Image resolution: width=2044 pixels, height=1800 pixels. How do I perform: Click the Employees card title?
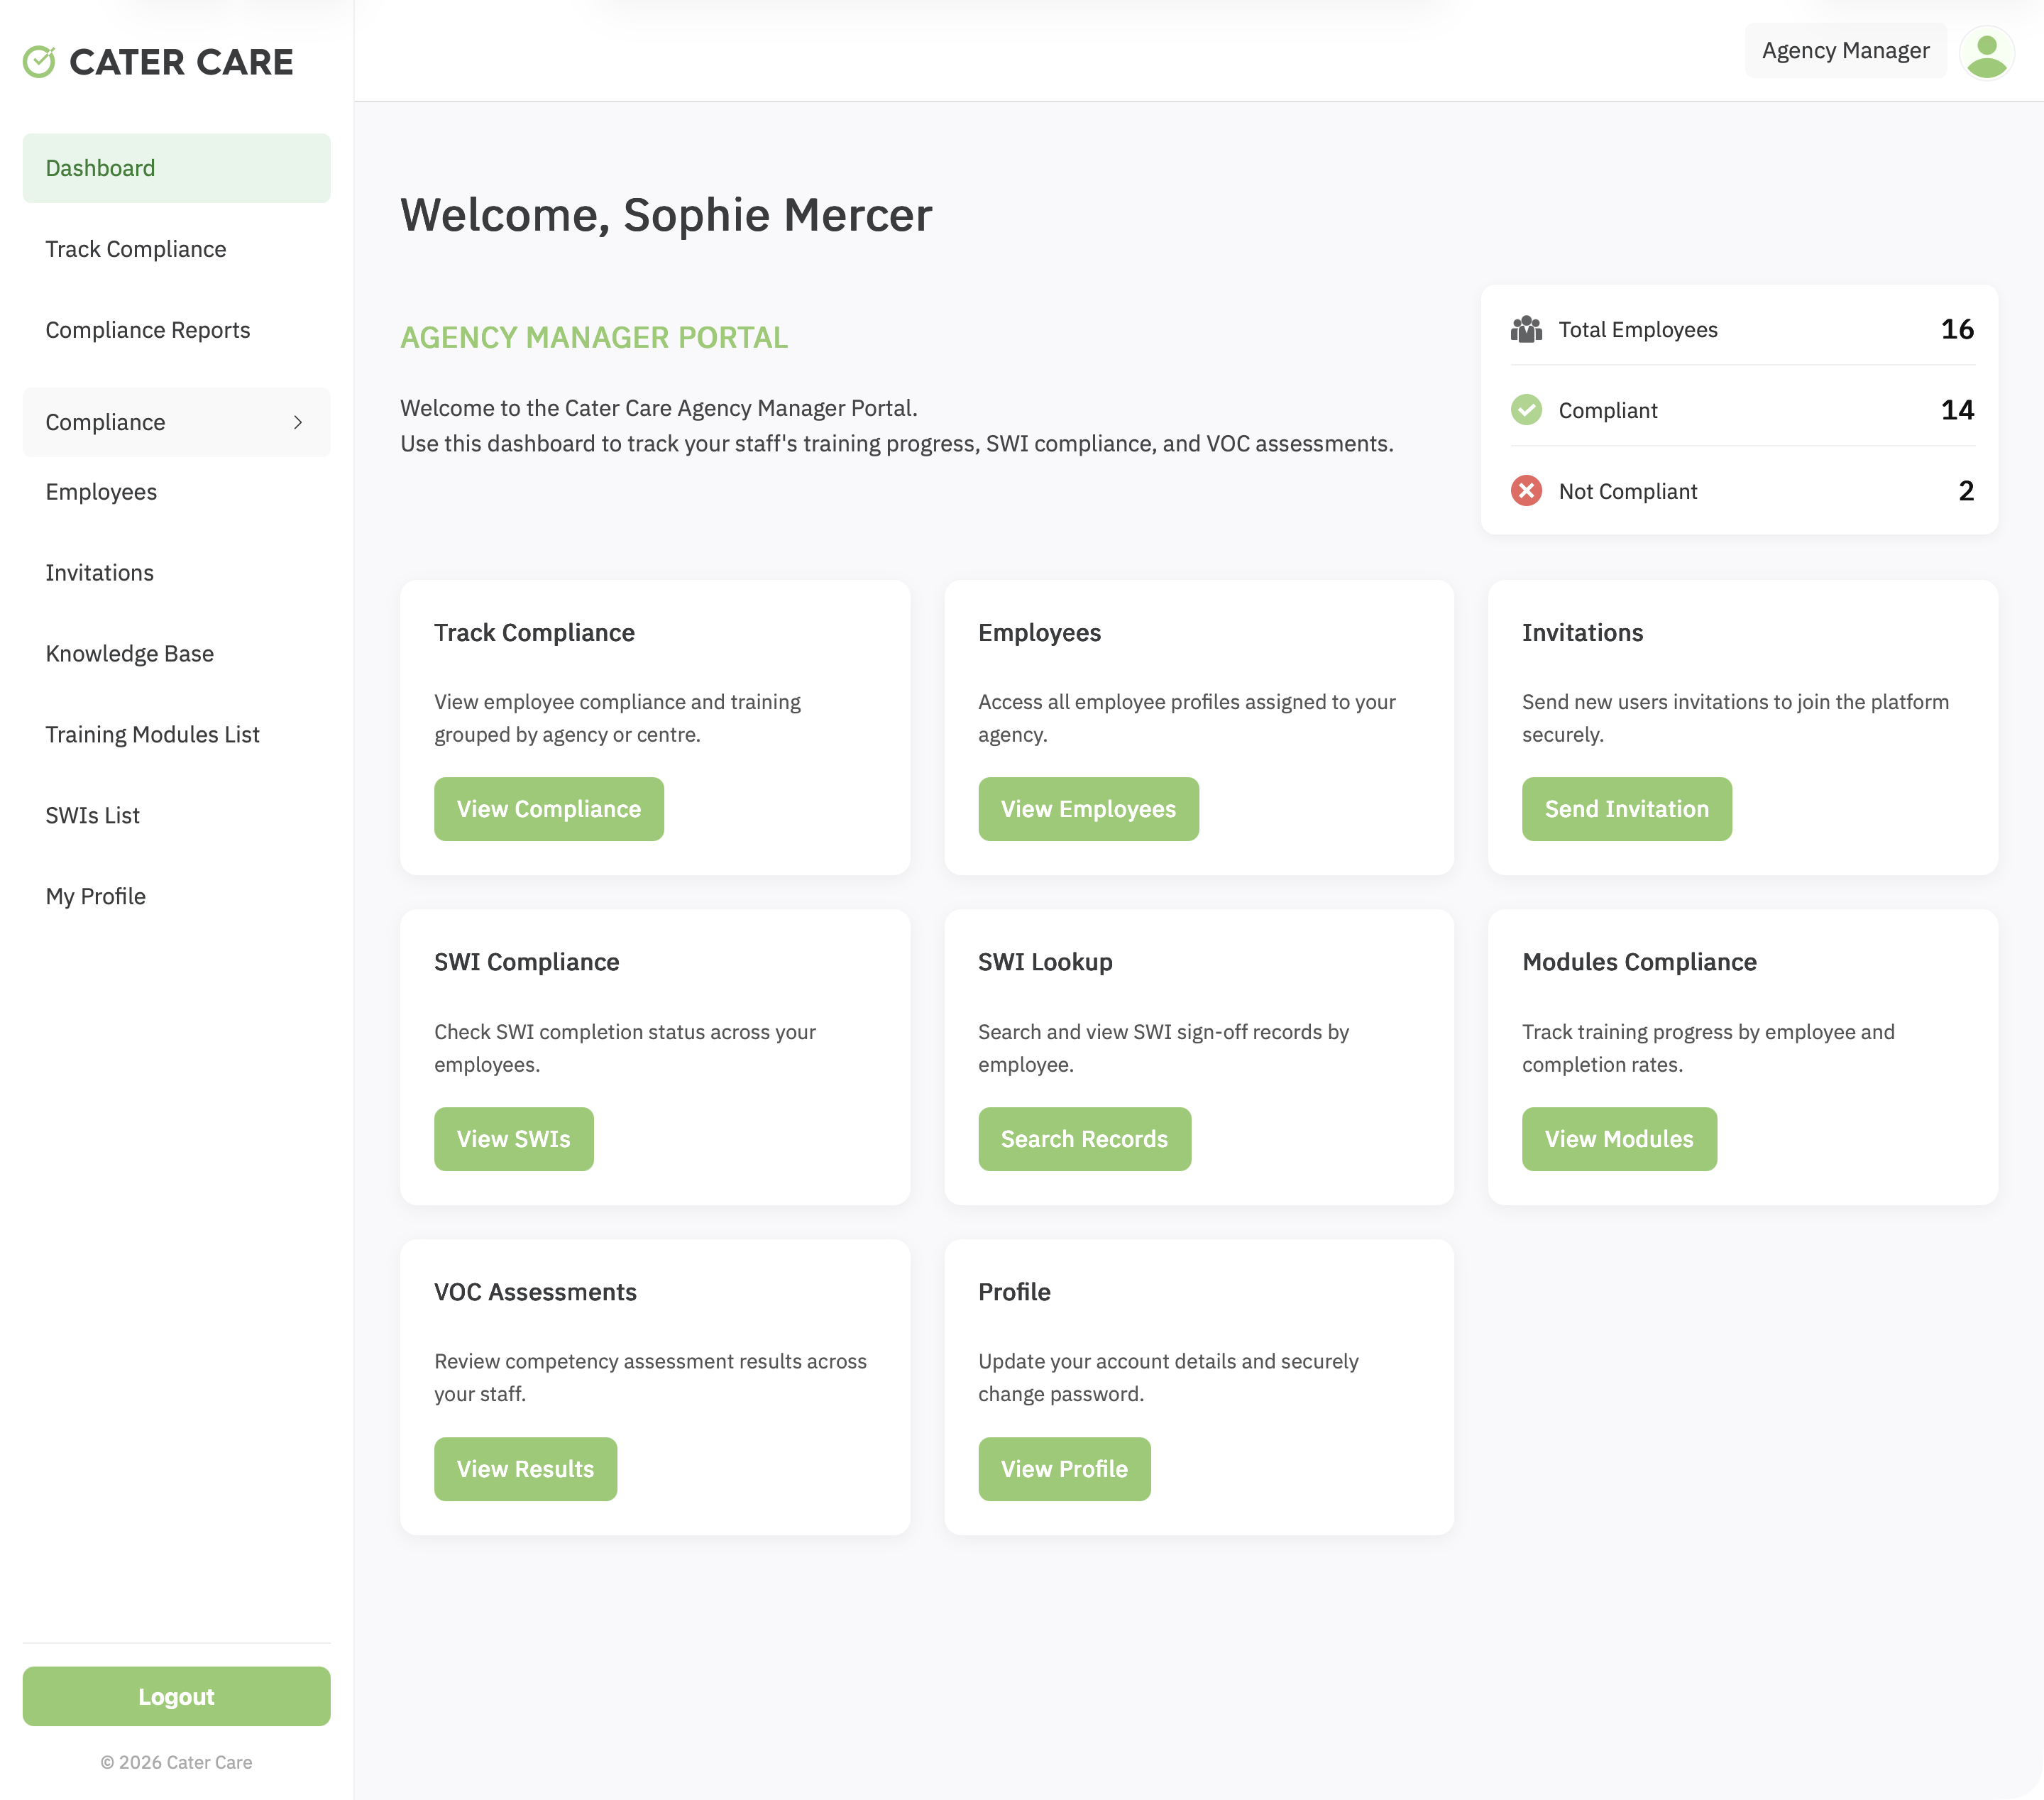pyautogui.click(x=1039, y=633)
